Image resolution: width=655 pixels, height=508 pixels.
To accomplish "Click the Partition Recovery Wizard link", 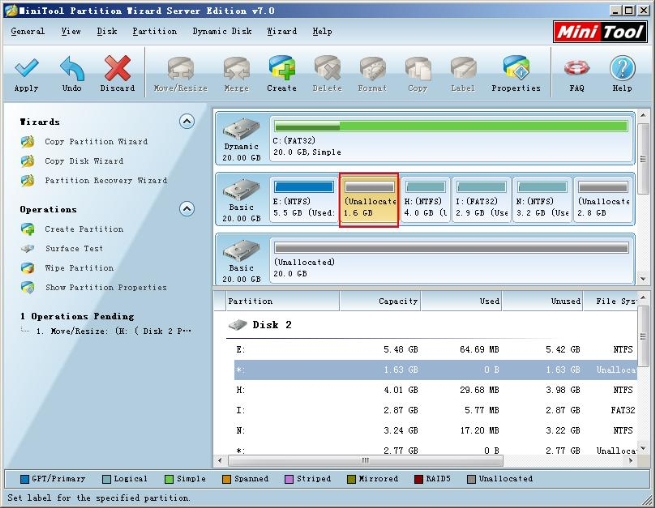I will (x=106, y=180).
